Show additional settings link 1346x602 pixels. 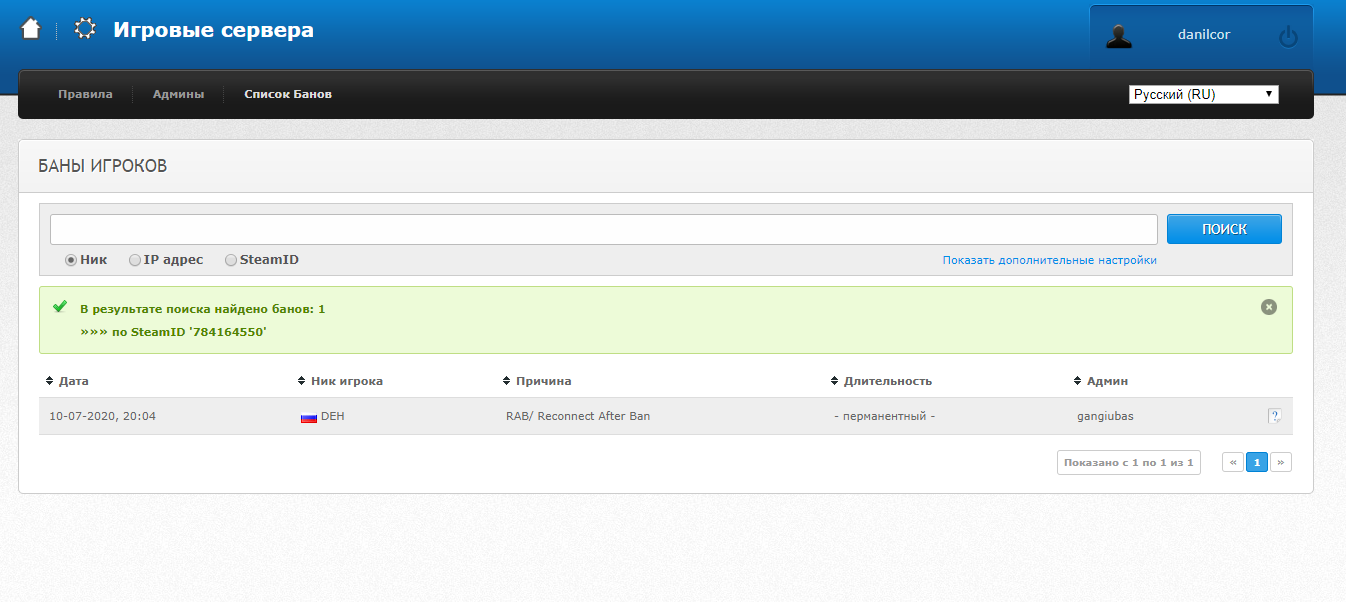(x=1049, y=260)
